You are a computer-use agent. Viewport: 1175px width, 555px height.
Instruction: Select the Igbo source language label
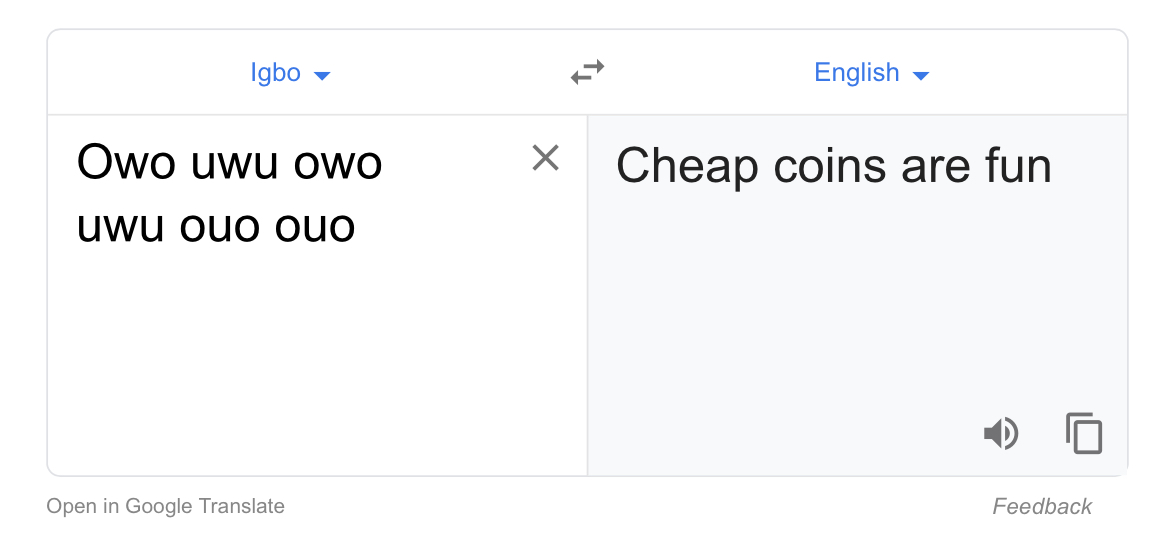[x=275, y=73]
